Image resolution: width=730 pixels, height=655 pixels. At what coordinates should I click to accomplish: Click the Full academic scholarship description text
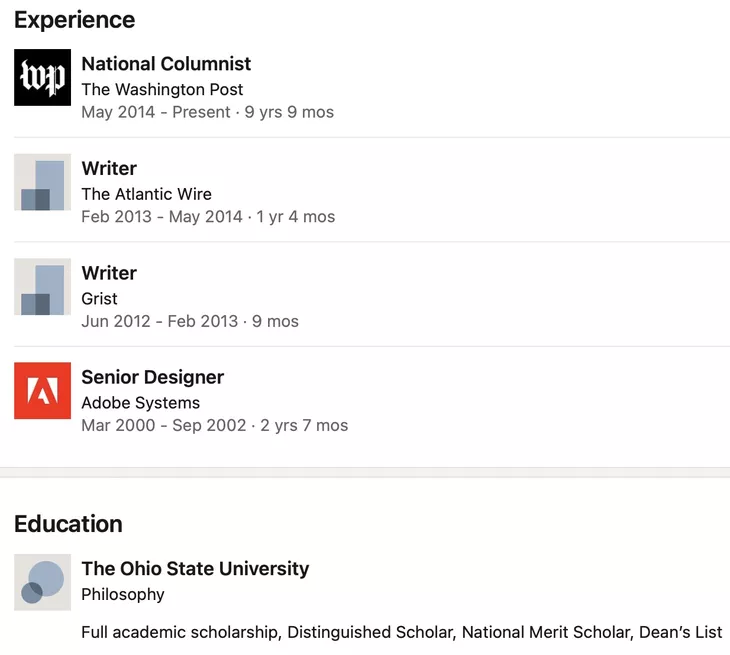(x=401, y=632)
